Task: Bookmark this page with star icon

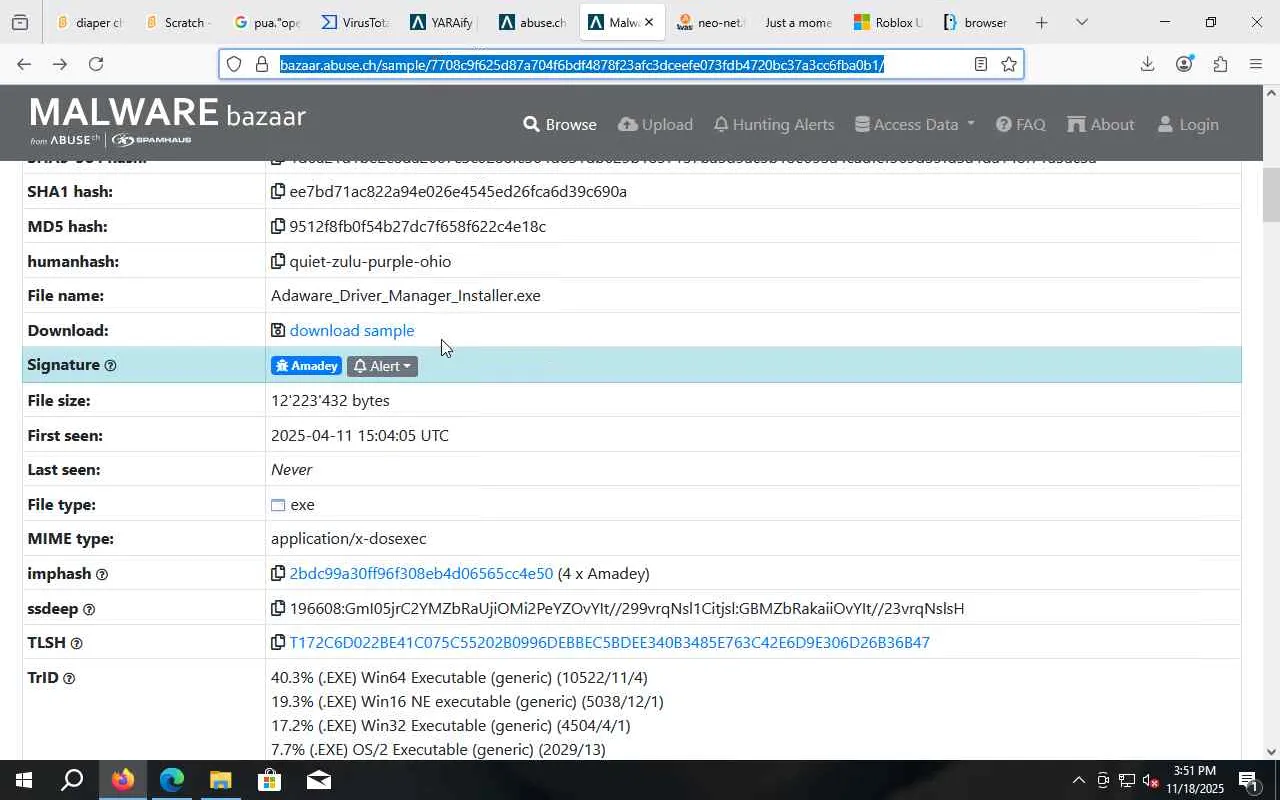Action: pos(1009,64)
